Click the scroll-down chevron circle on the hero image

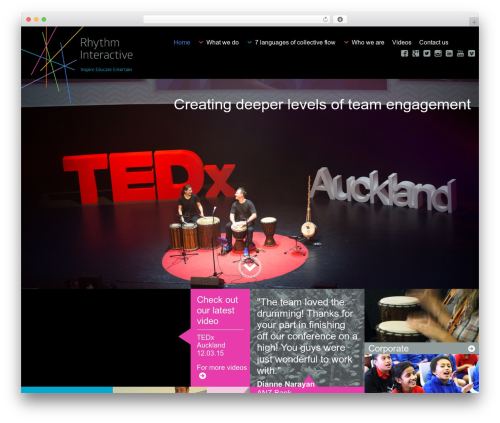[250, 266]
